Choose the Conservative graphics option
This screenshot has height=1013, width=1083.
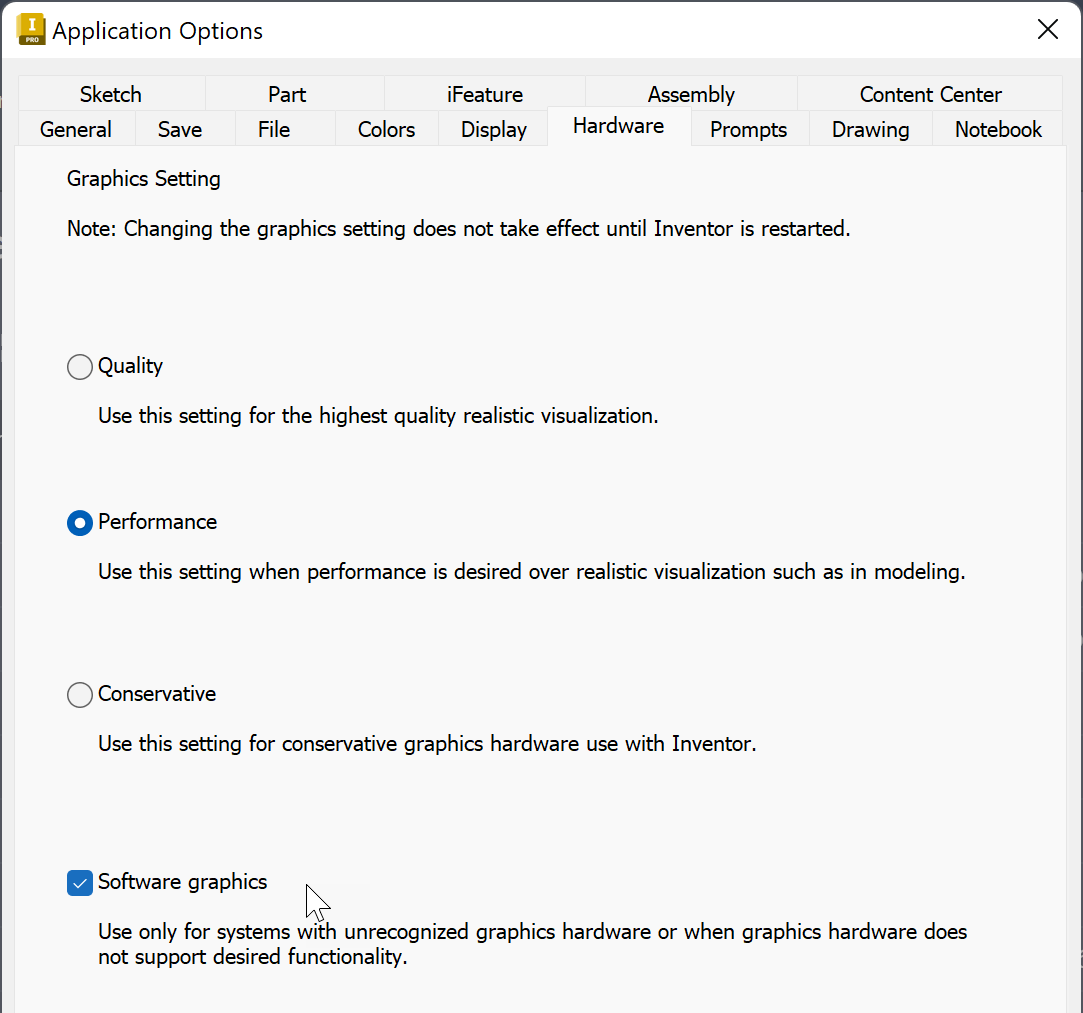[x=80, y=695]
